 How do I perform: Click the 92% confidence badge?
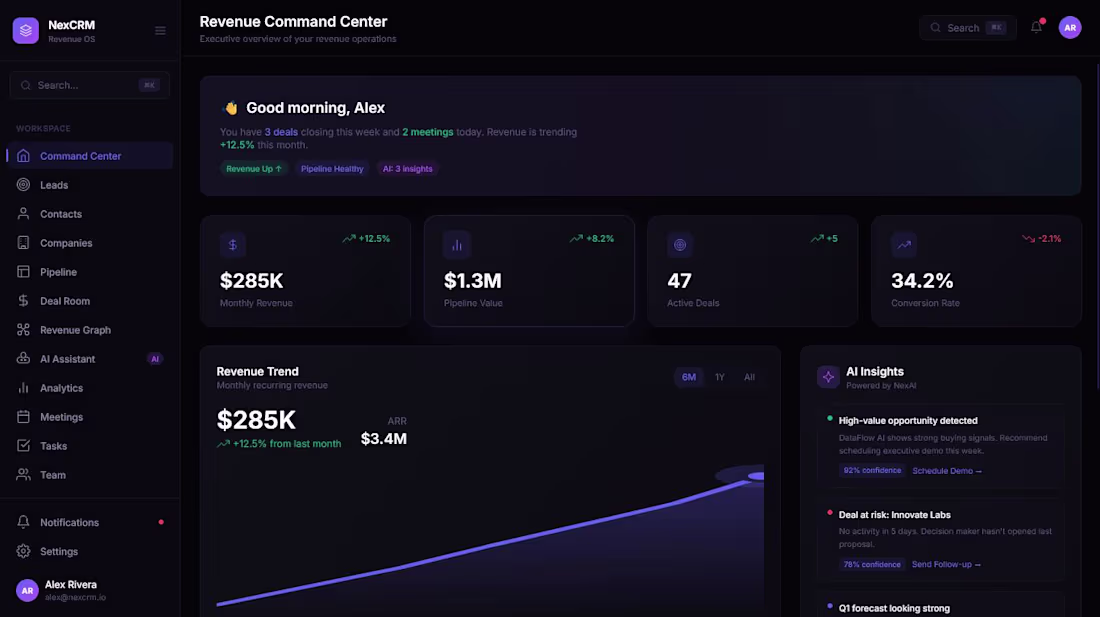click(x=872, y=470)
